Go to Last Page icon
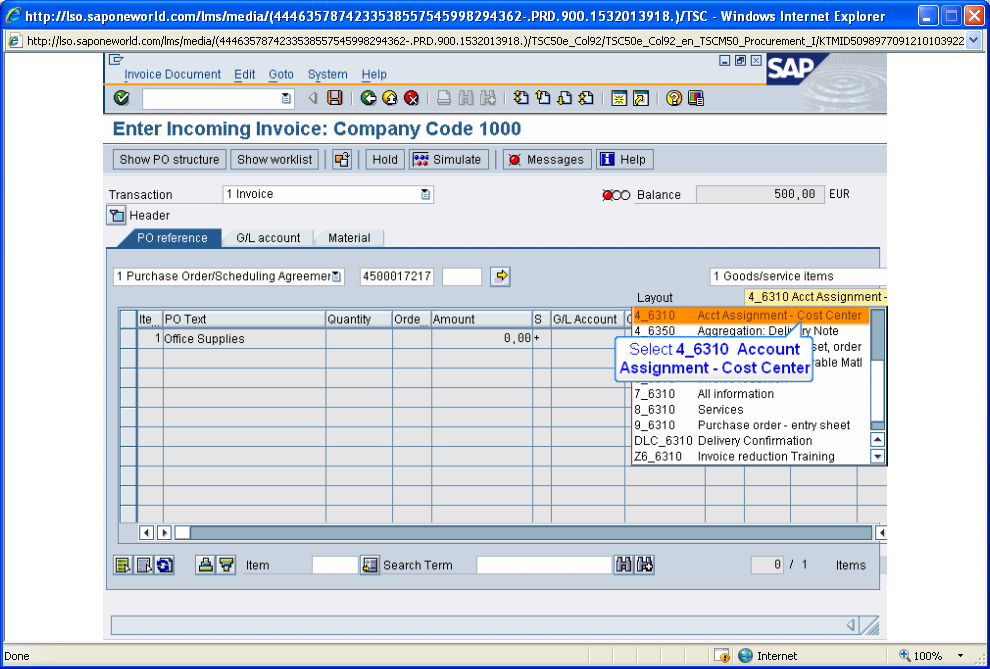Image resolution: width=990 pixels, height=669 pixels. [x=586, y=98]
